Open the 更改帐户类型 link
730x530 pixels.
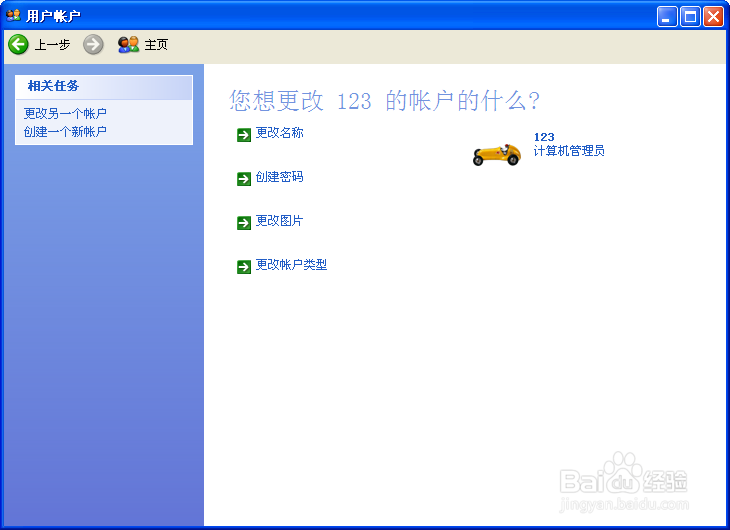pos(291,265)
